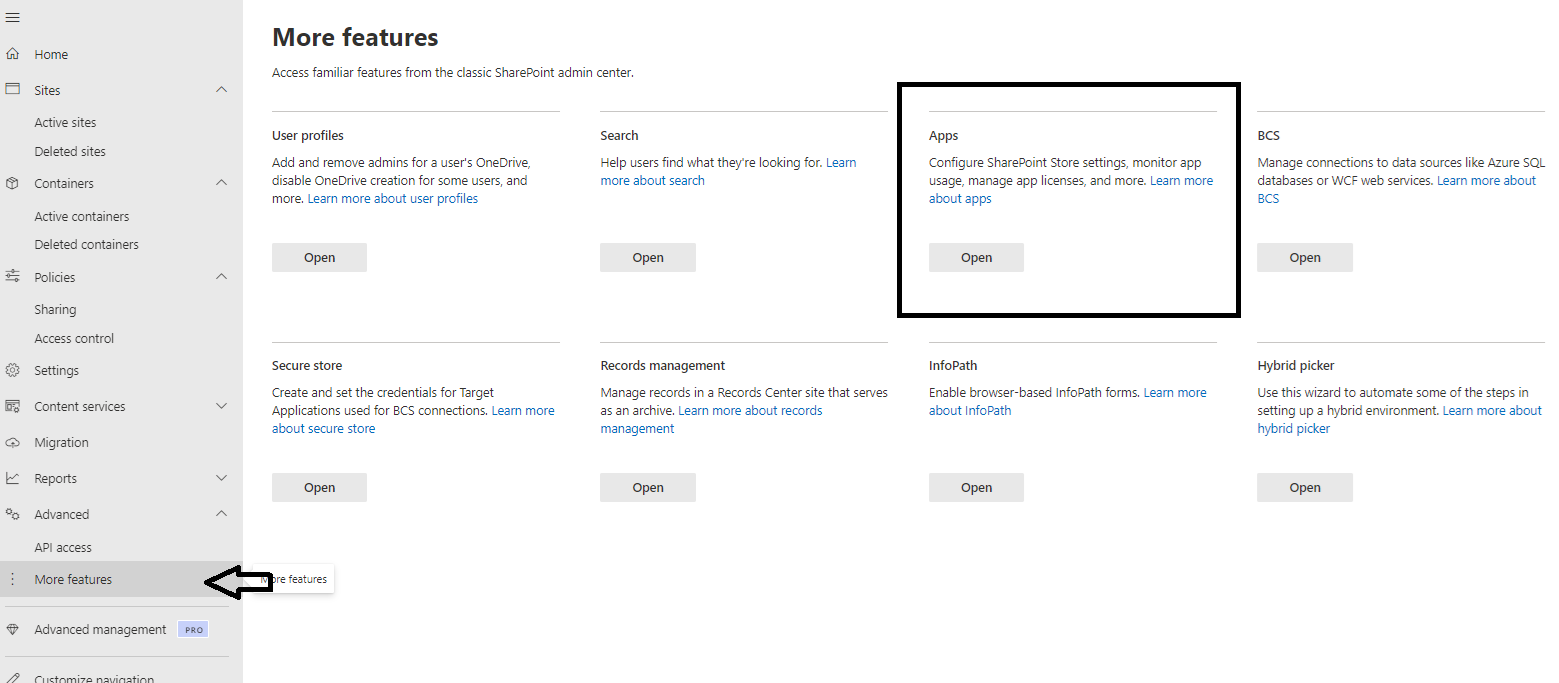This screenshot has width=1559, height=683.
Task: Click the Migration cloud icon
Action: point(13,442)
